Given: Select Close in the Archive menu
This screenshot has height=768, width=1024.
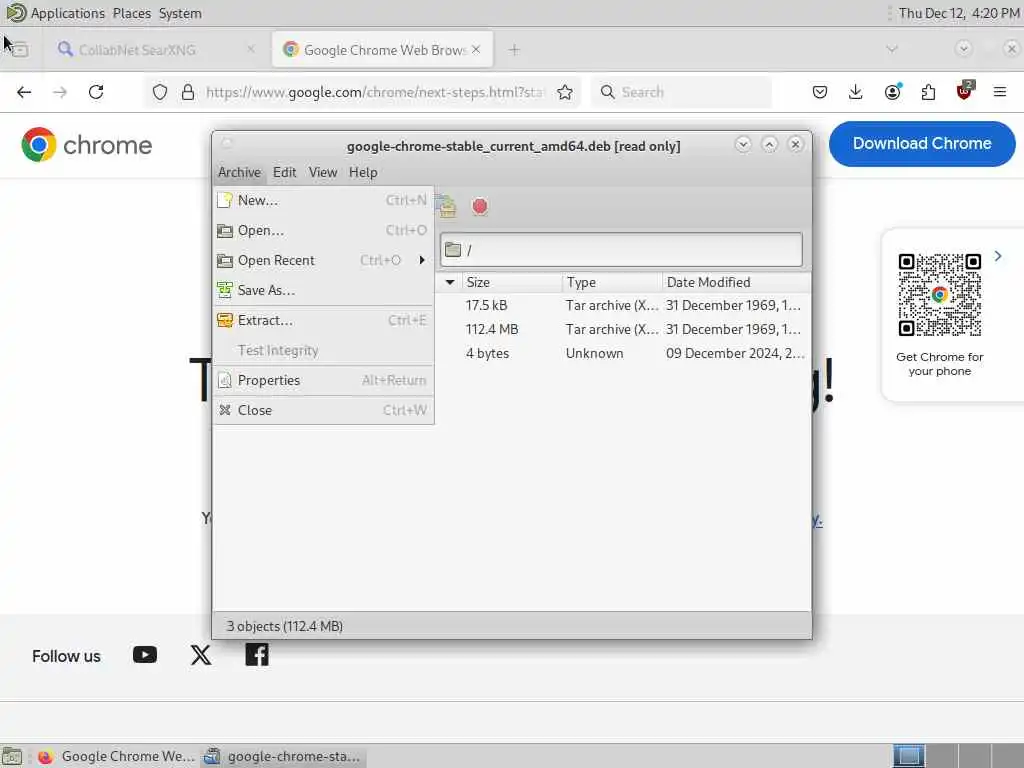Looking at the screenshot, I should 323,410.
